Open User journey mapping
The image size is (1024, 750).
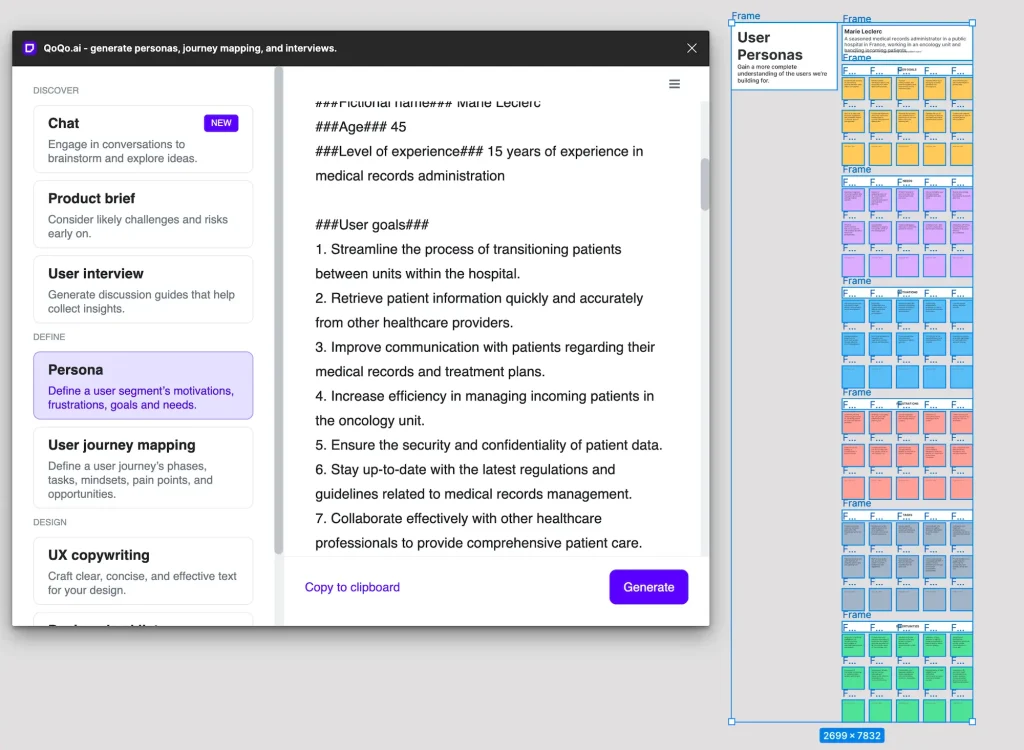tap(143, 468)
